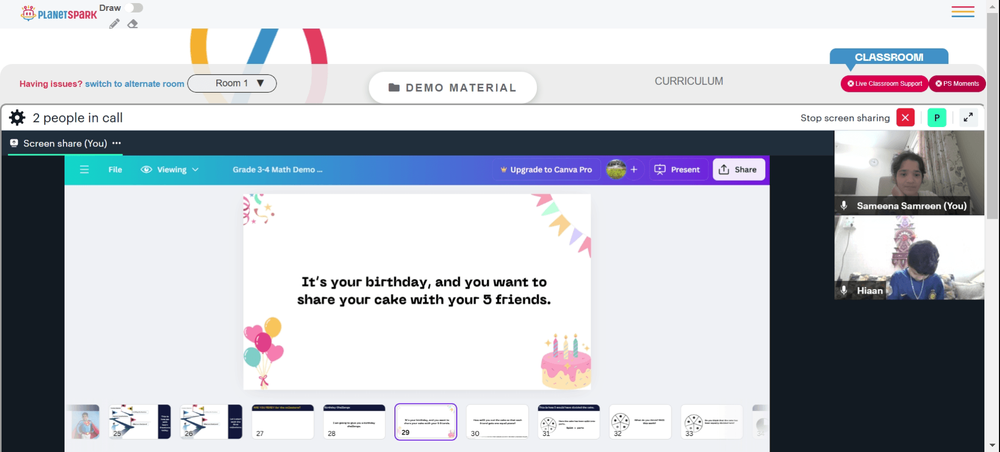Click the Canva profile avatar
The width and height of the screenshot is (1000, 452).
click(615, 169)
